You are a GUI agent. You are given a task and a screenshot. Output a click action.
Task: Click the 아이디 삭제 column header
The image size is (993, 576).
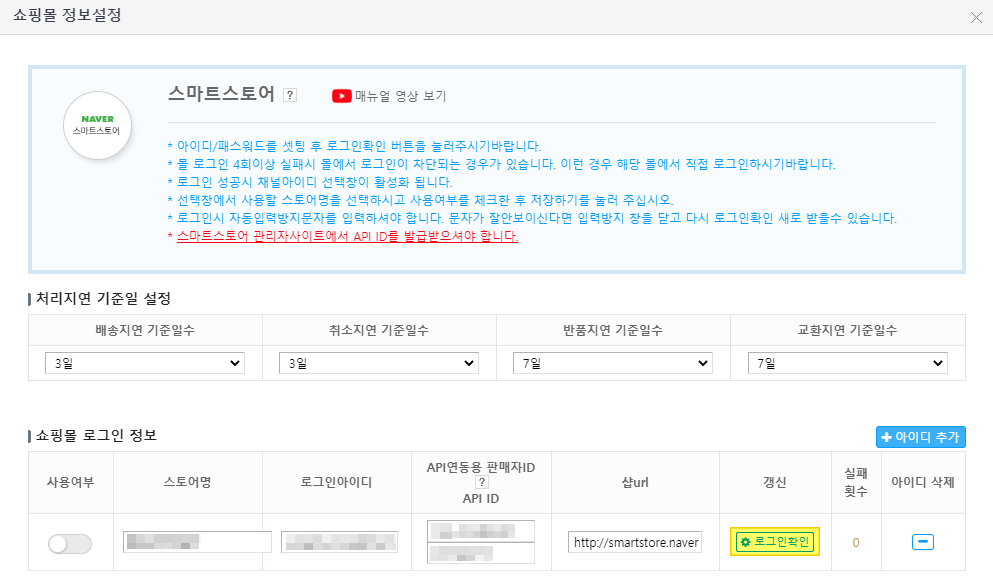coord(923,482)
